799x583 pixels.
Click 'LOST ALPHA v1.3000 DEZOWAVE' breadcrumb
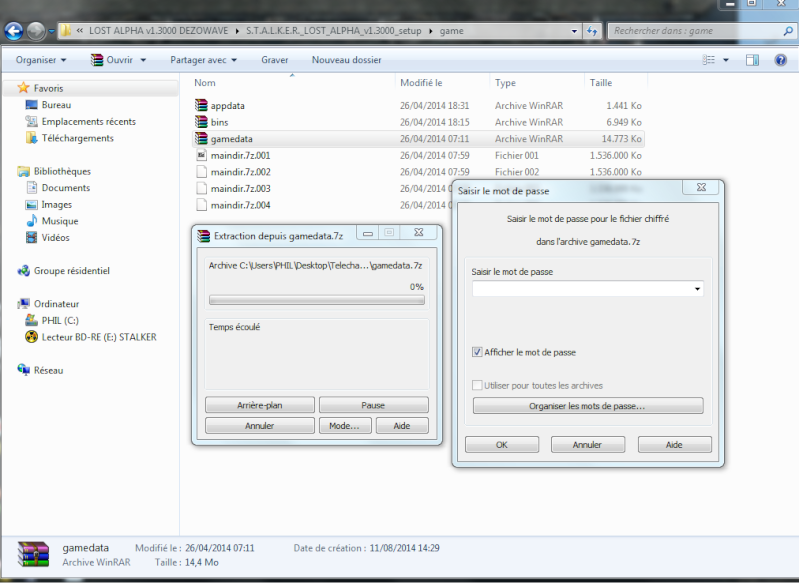[x=158, y=31]
